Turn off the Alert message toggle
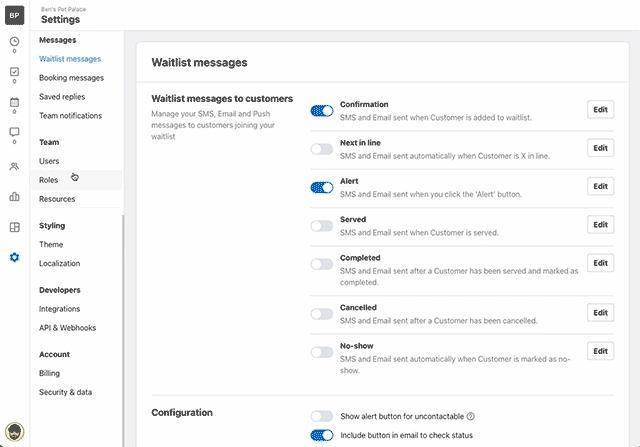Image resolution: width=640 pixels, height=447 pixels. coord(322,187)
